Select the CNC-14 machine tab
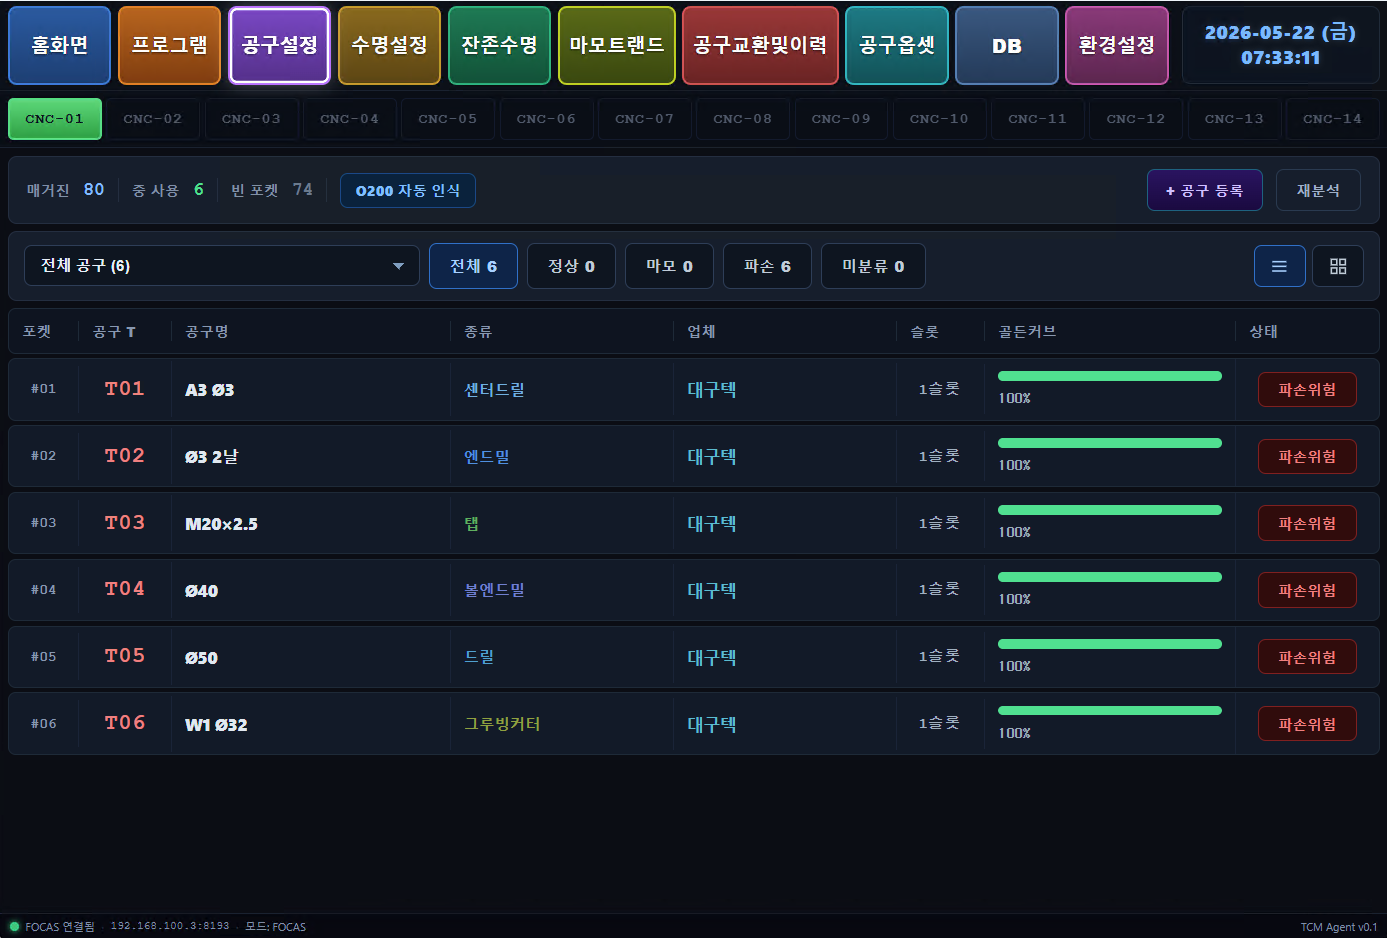This screenshot has width=1387, height=938. pyautogui.click(x=1333, y=119)
